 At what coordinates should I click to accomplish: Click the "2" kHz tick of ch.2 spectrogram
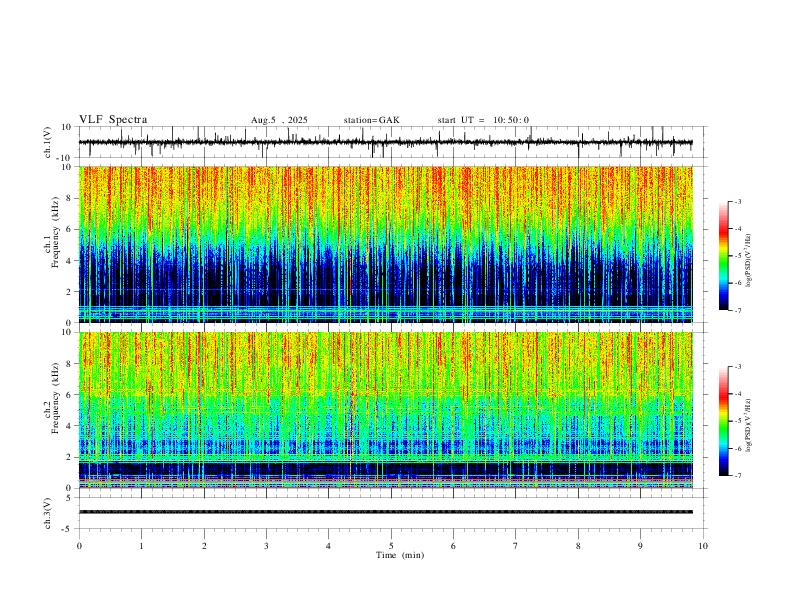click(69, 457)
